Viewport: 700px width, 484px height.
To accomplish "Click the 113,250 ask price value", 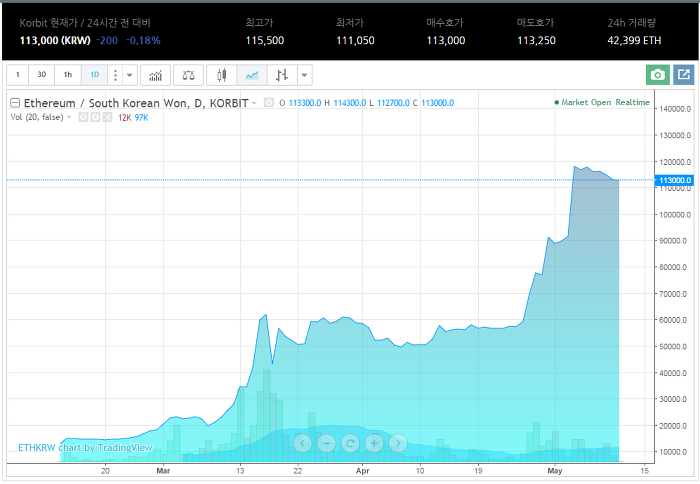I will 536,41.
